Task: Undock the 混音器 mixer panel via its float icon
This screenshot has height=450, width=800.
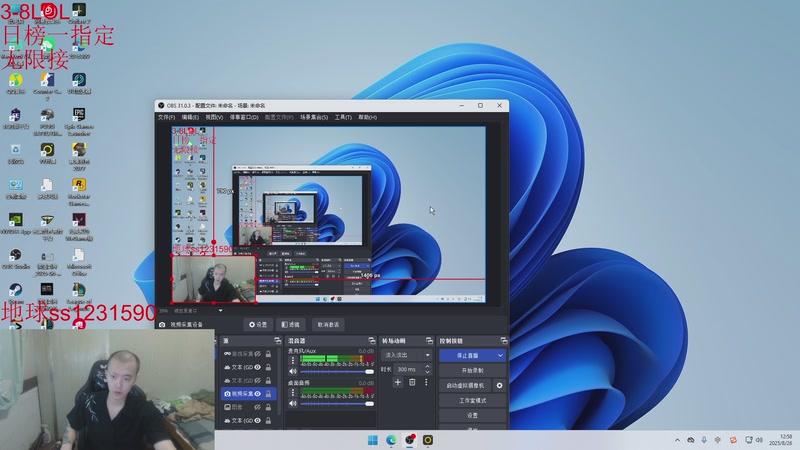Action: 371,340
